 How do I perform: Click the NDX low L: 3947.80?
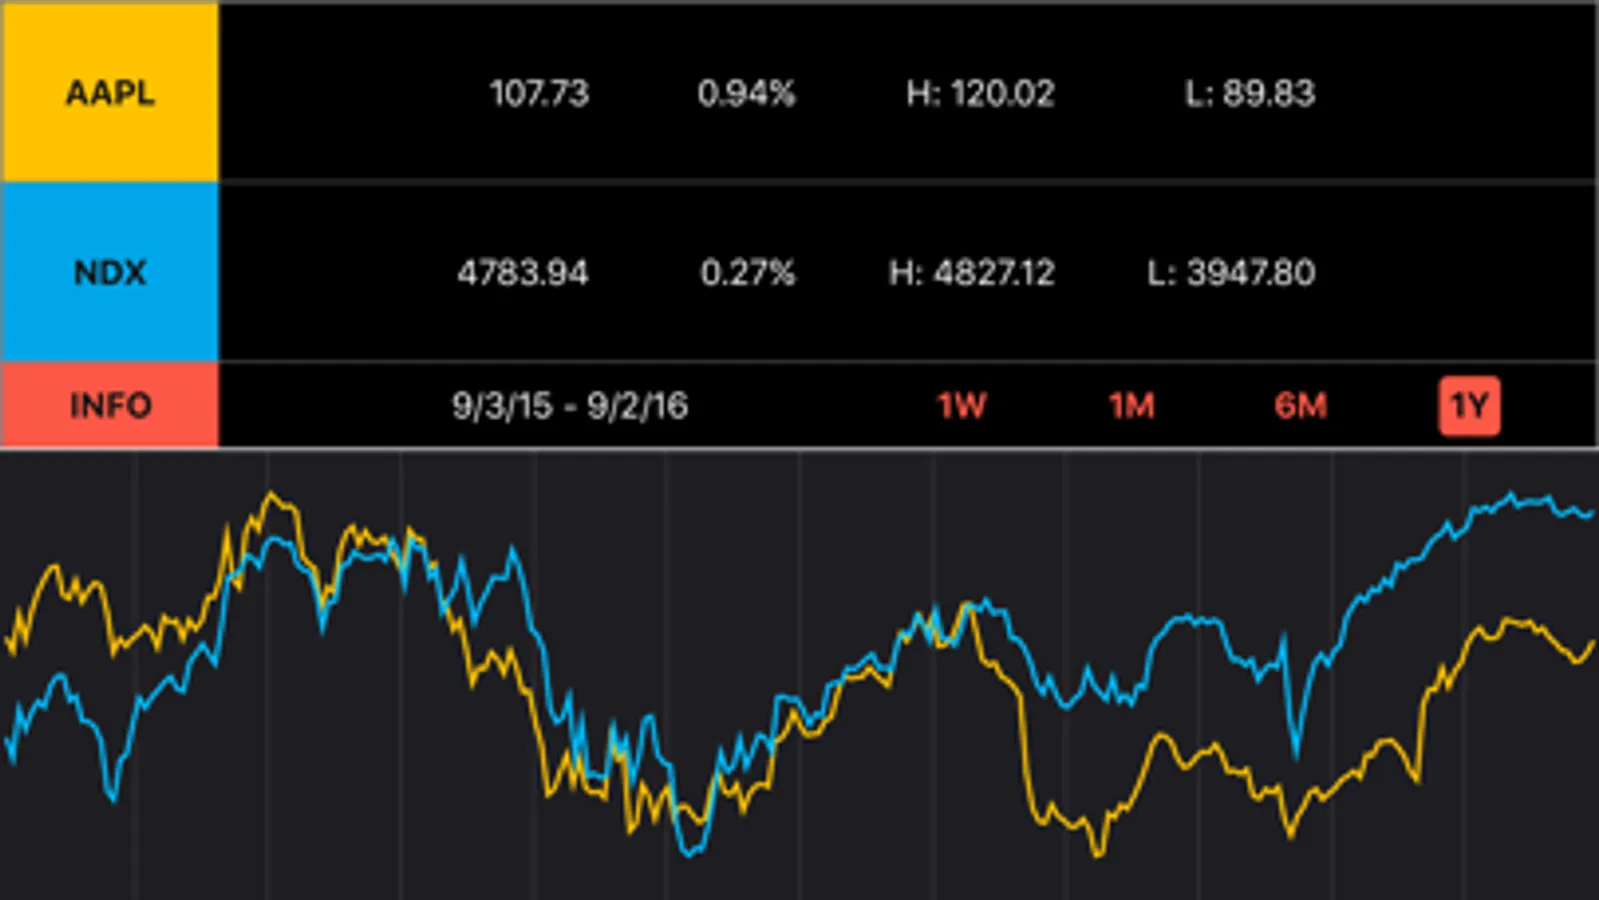click(x=1231, y=272)
